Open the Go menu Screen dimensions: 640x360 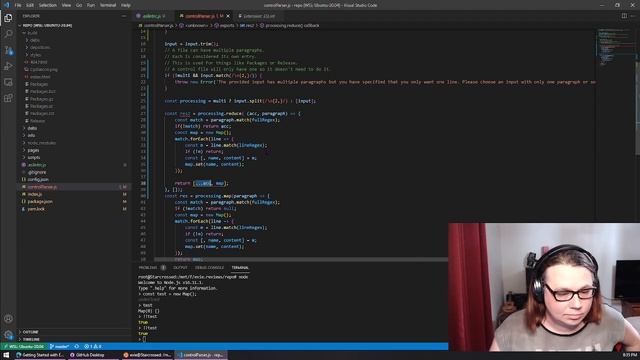(x=79, y=5)
